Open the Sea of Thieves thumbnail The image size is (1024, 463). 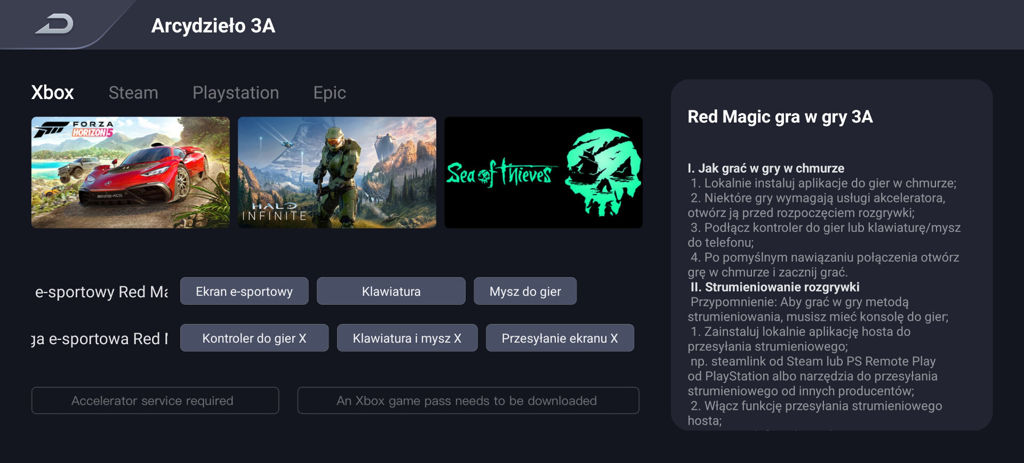click(543, 172)
